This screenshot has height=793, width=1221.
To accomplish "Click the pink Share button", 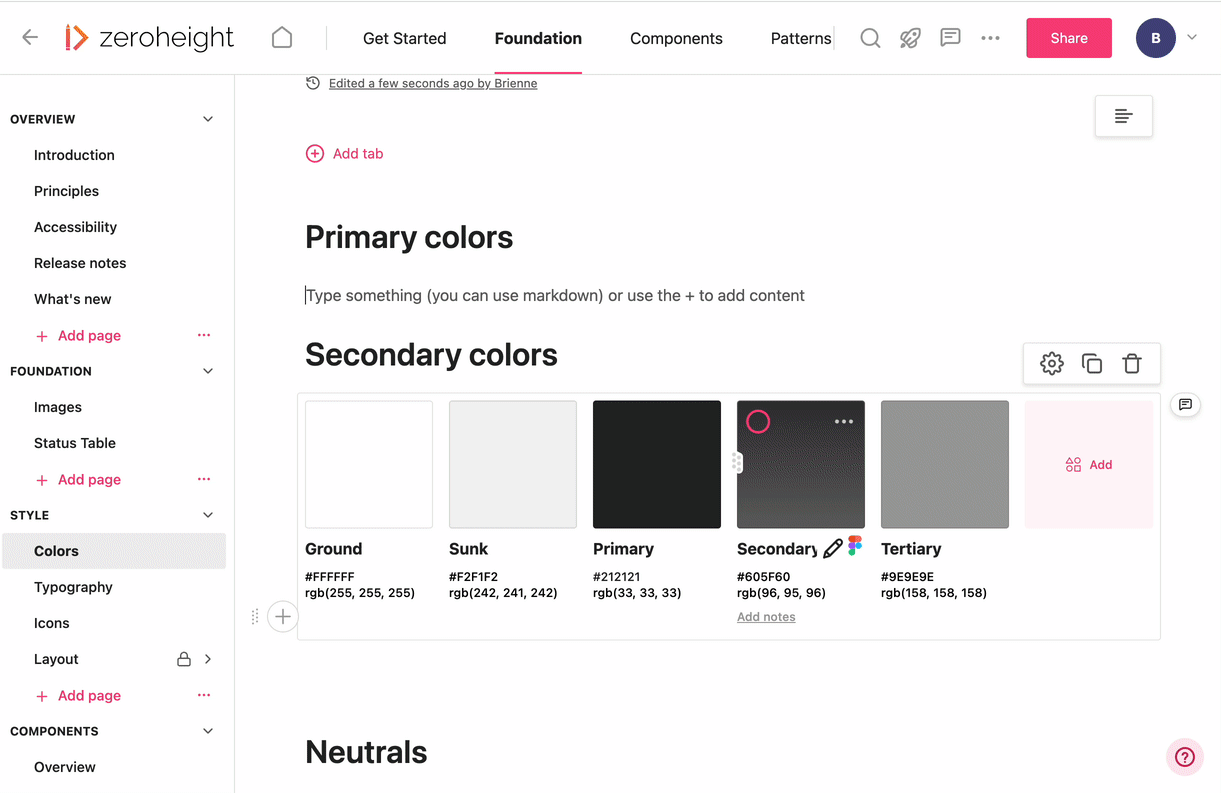I will (x=1069, y=38).
